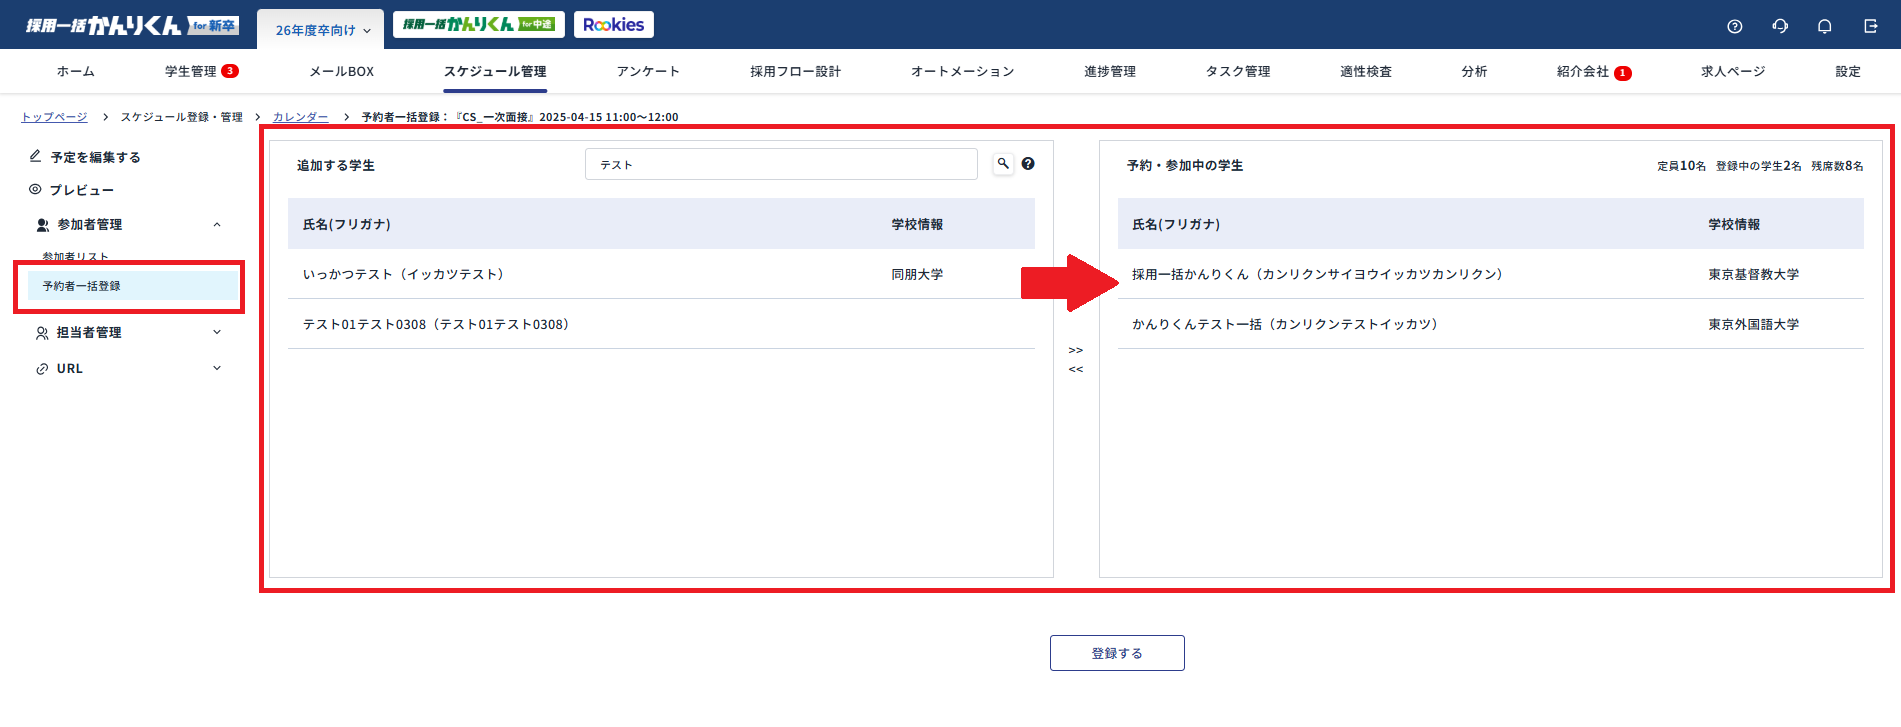The height and width of the screenshot is (727, 1901).
Task: Click the headset support icon
Action: point(1780,27)
